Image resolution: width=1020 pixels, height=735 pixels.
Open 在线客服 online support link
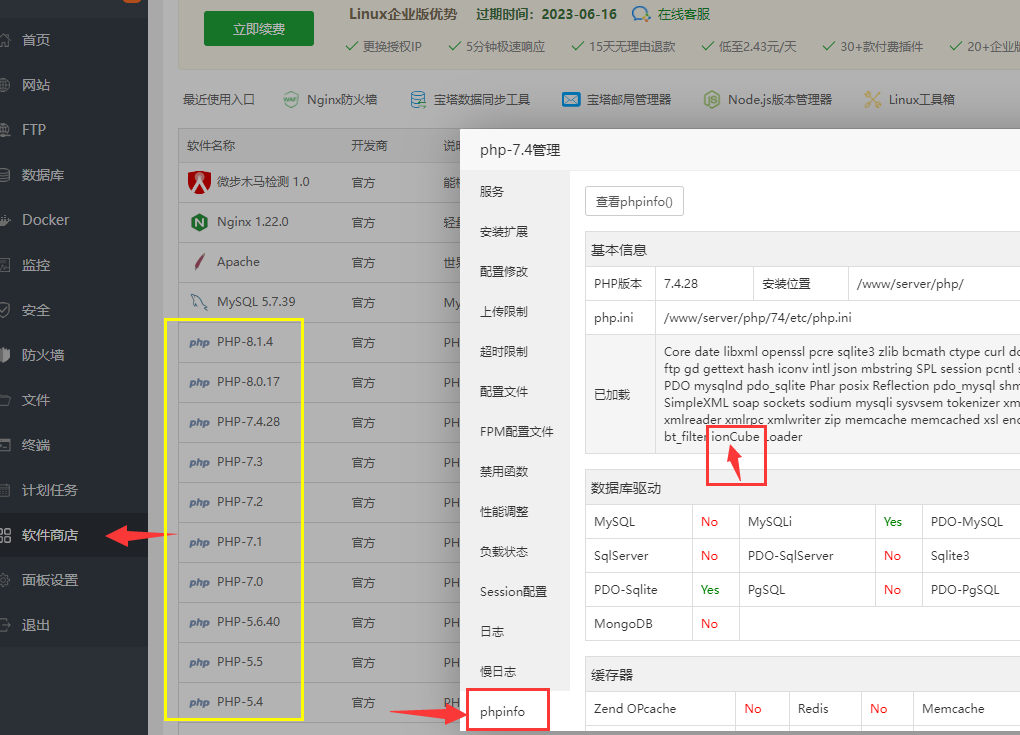683,14
